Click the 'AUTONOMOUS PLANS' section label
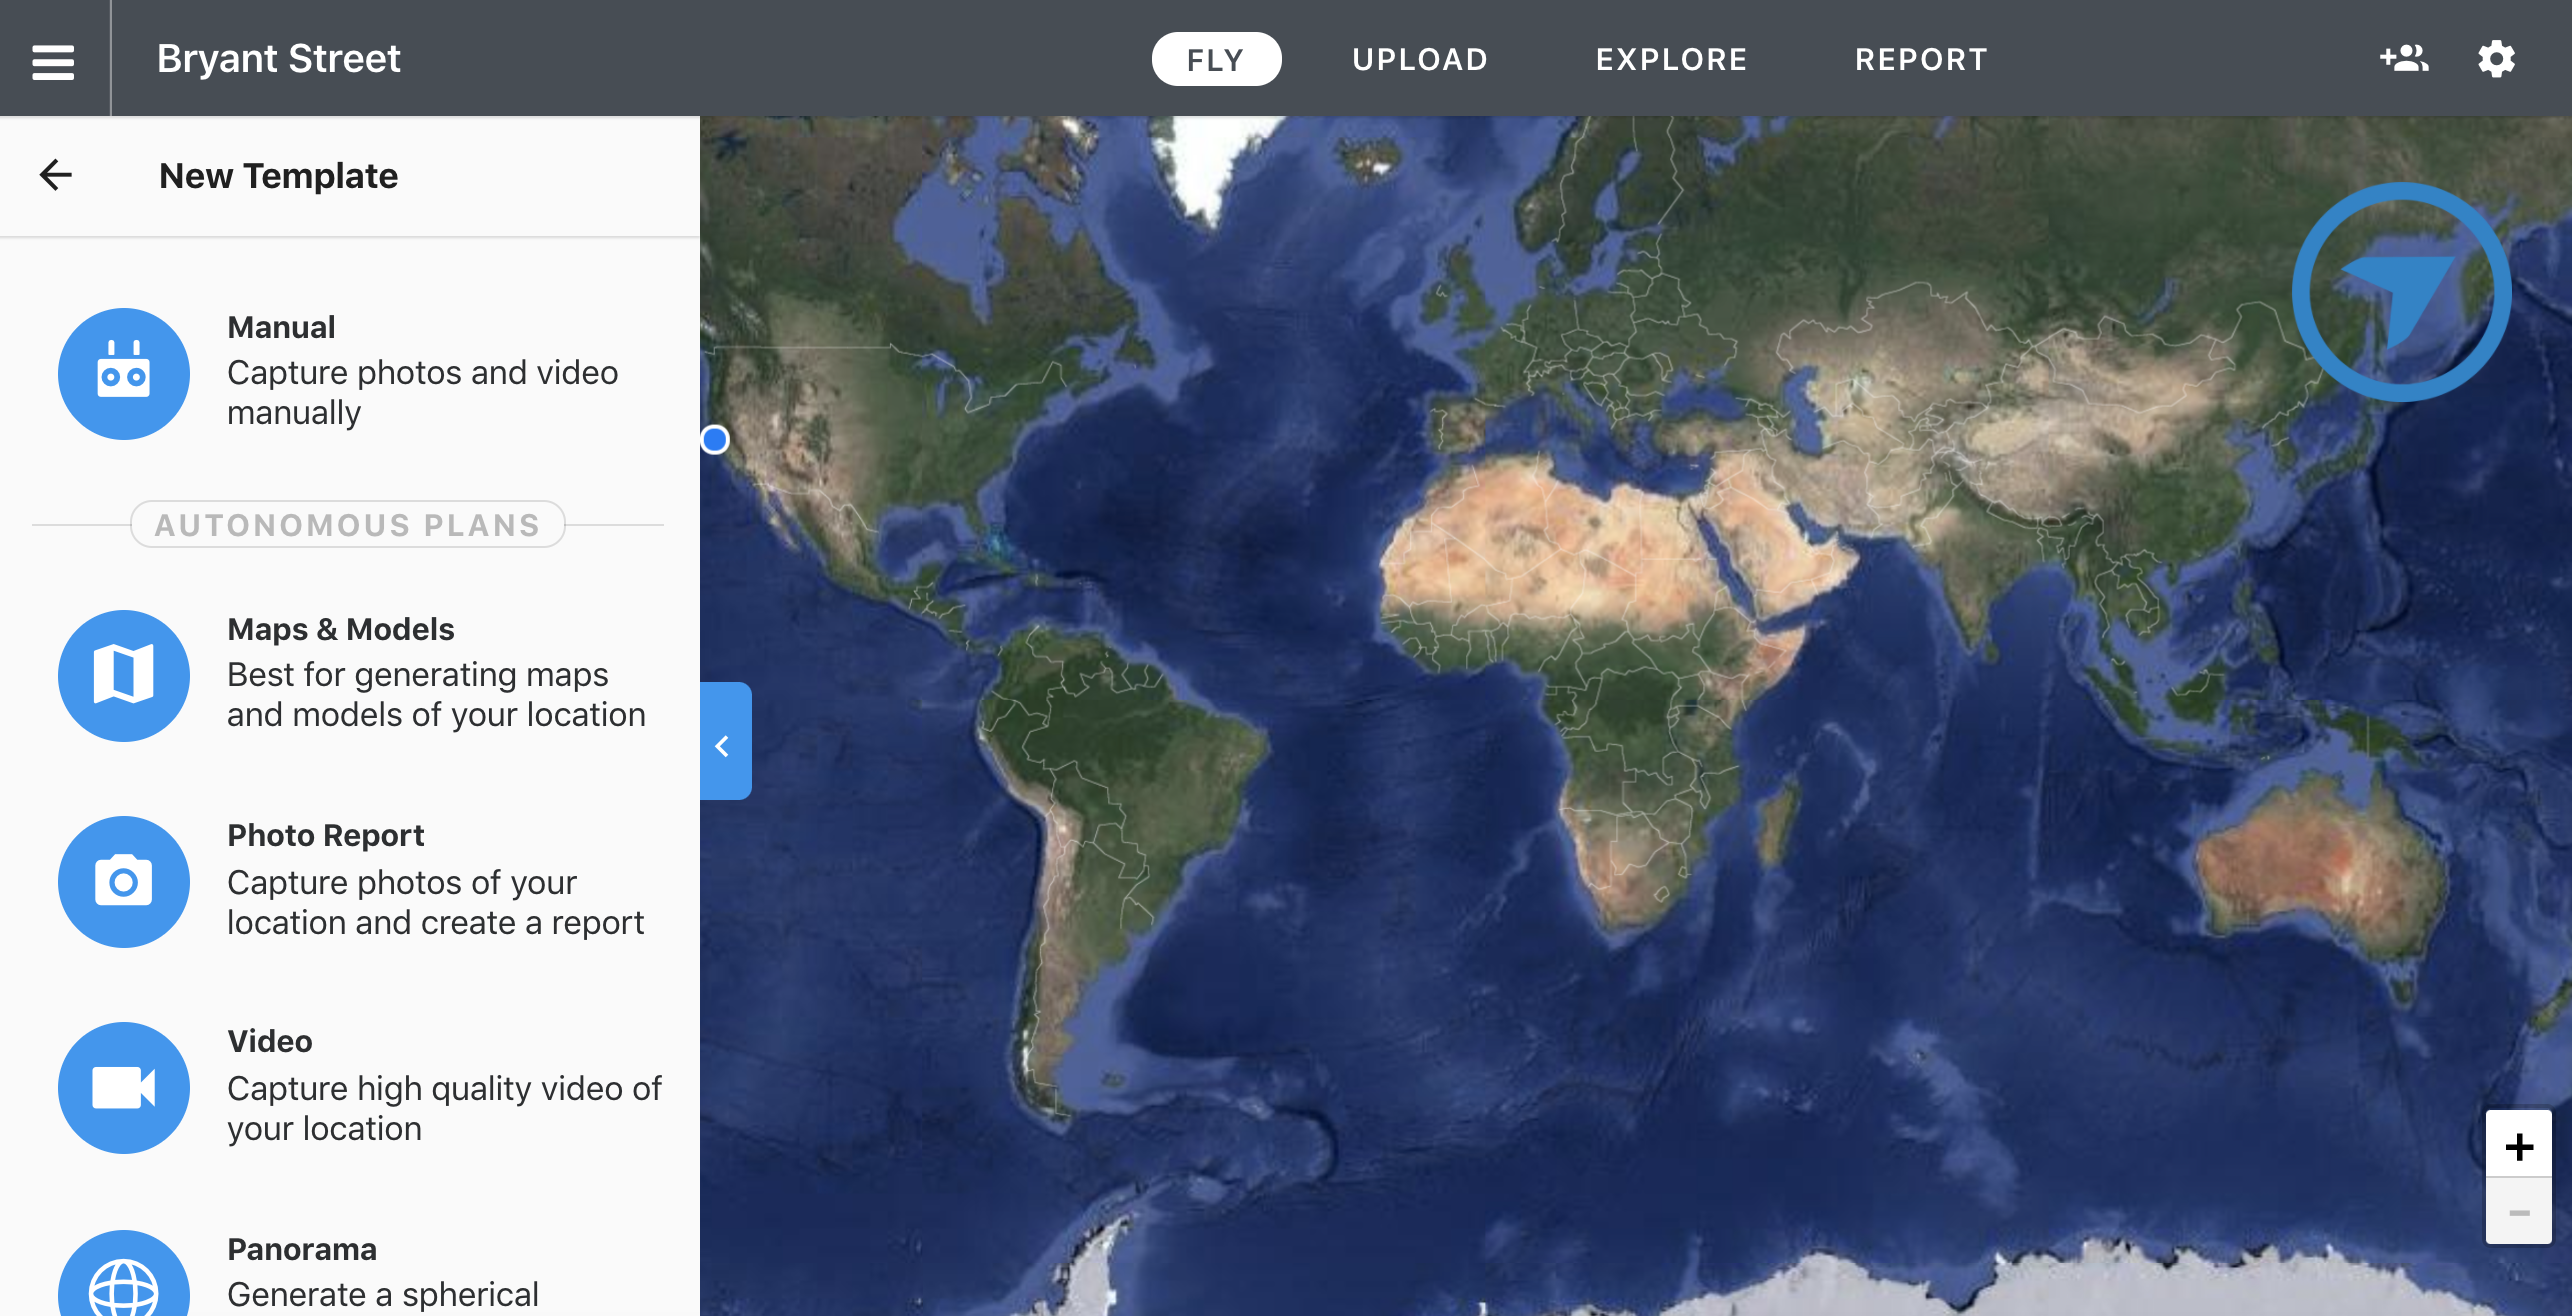The width and height of the screenshot is (2572, 1316). (348, 524)
